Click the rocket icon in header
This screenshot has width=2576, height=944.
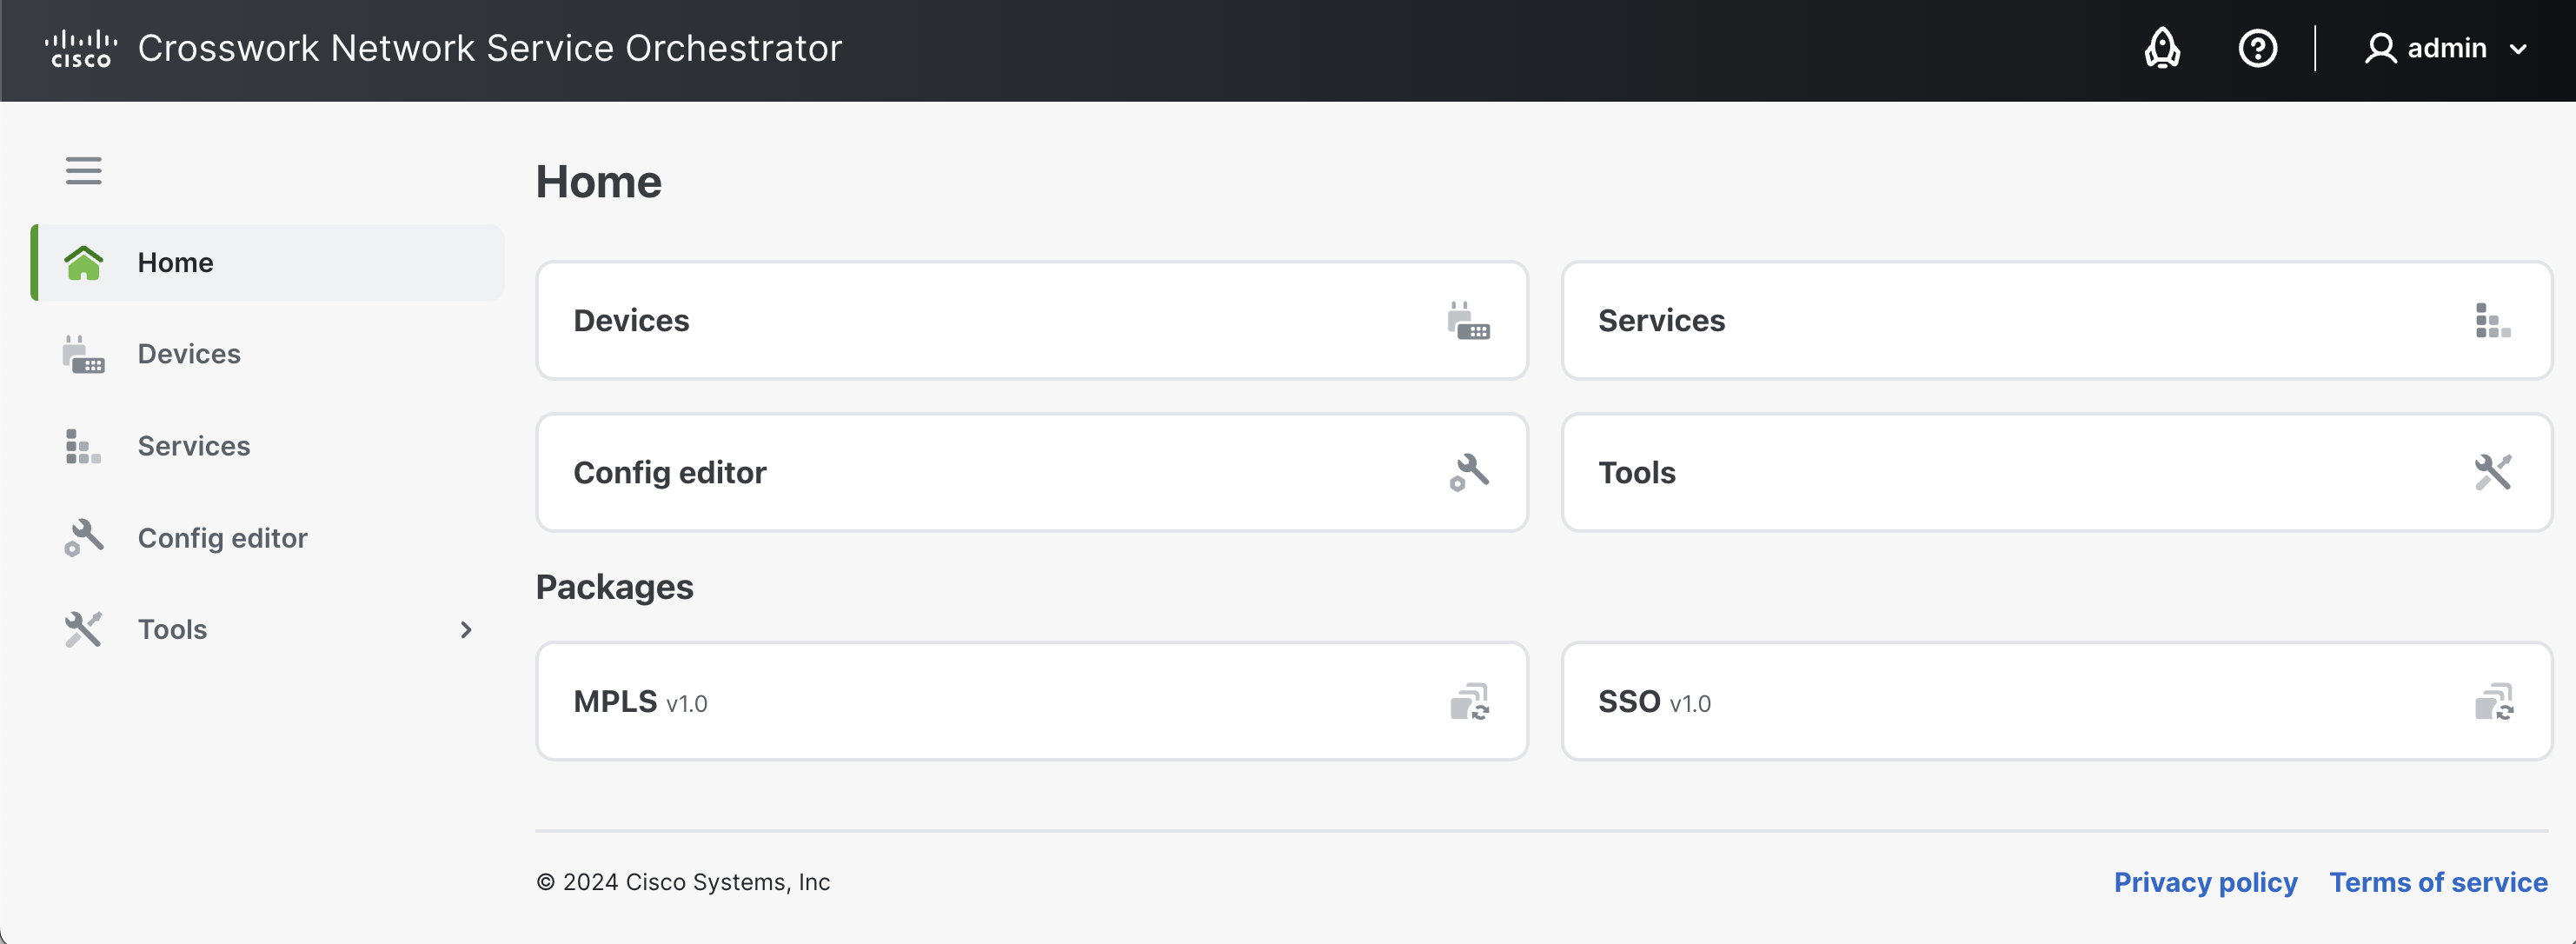(2162, 48)
